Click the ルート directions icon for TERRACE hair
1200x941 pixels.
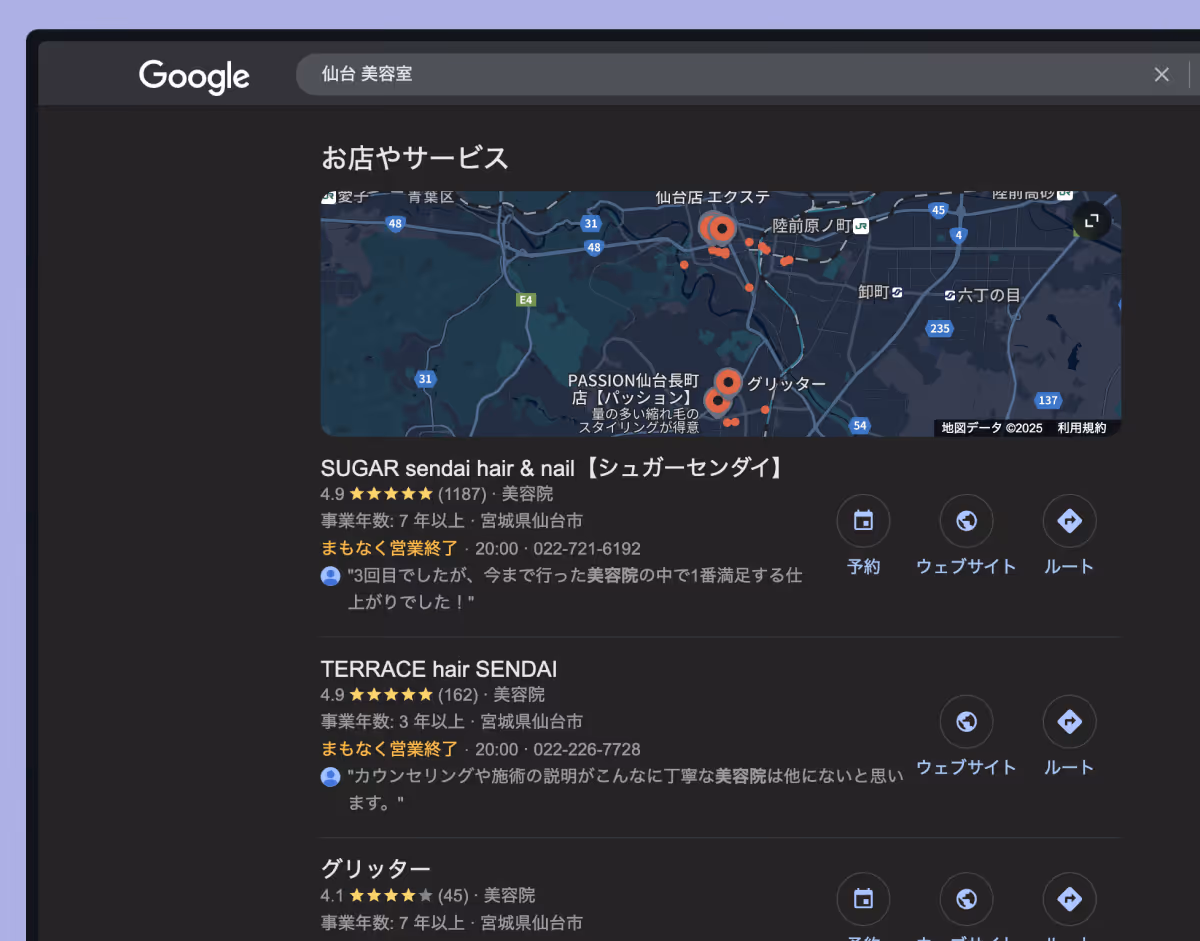[x=1069, y=722]
